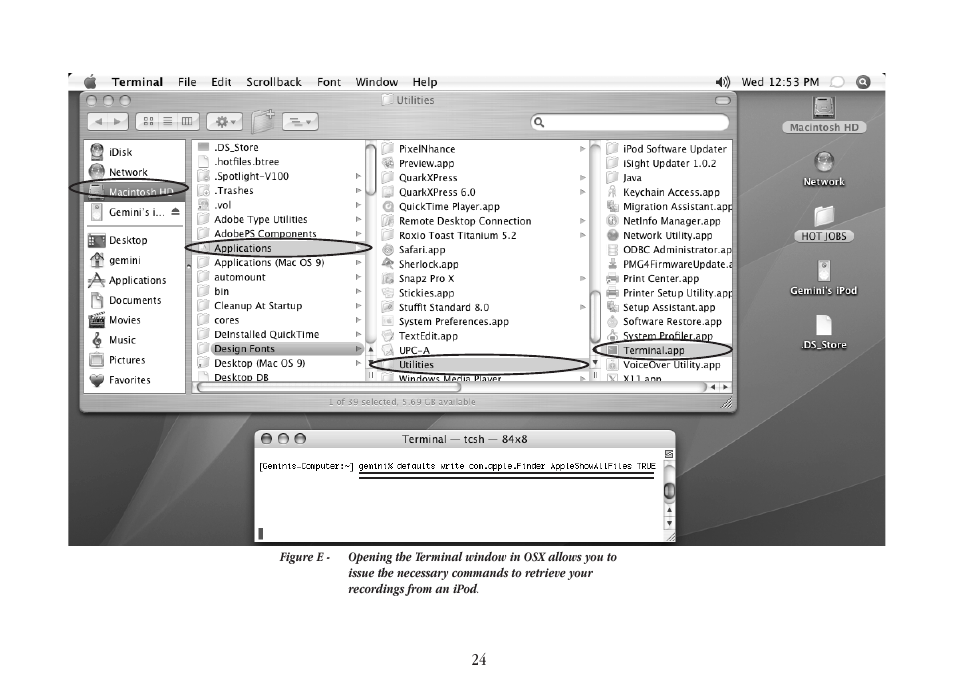Expand the PixelNhance folder arrow
Image resolution: width=954 pixels, height=685 pixels.
click(x=582, y=149)
